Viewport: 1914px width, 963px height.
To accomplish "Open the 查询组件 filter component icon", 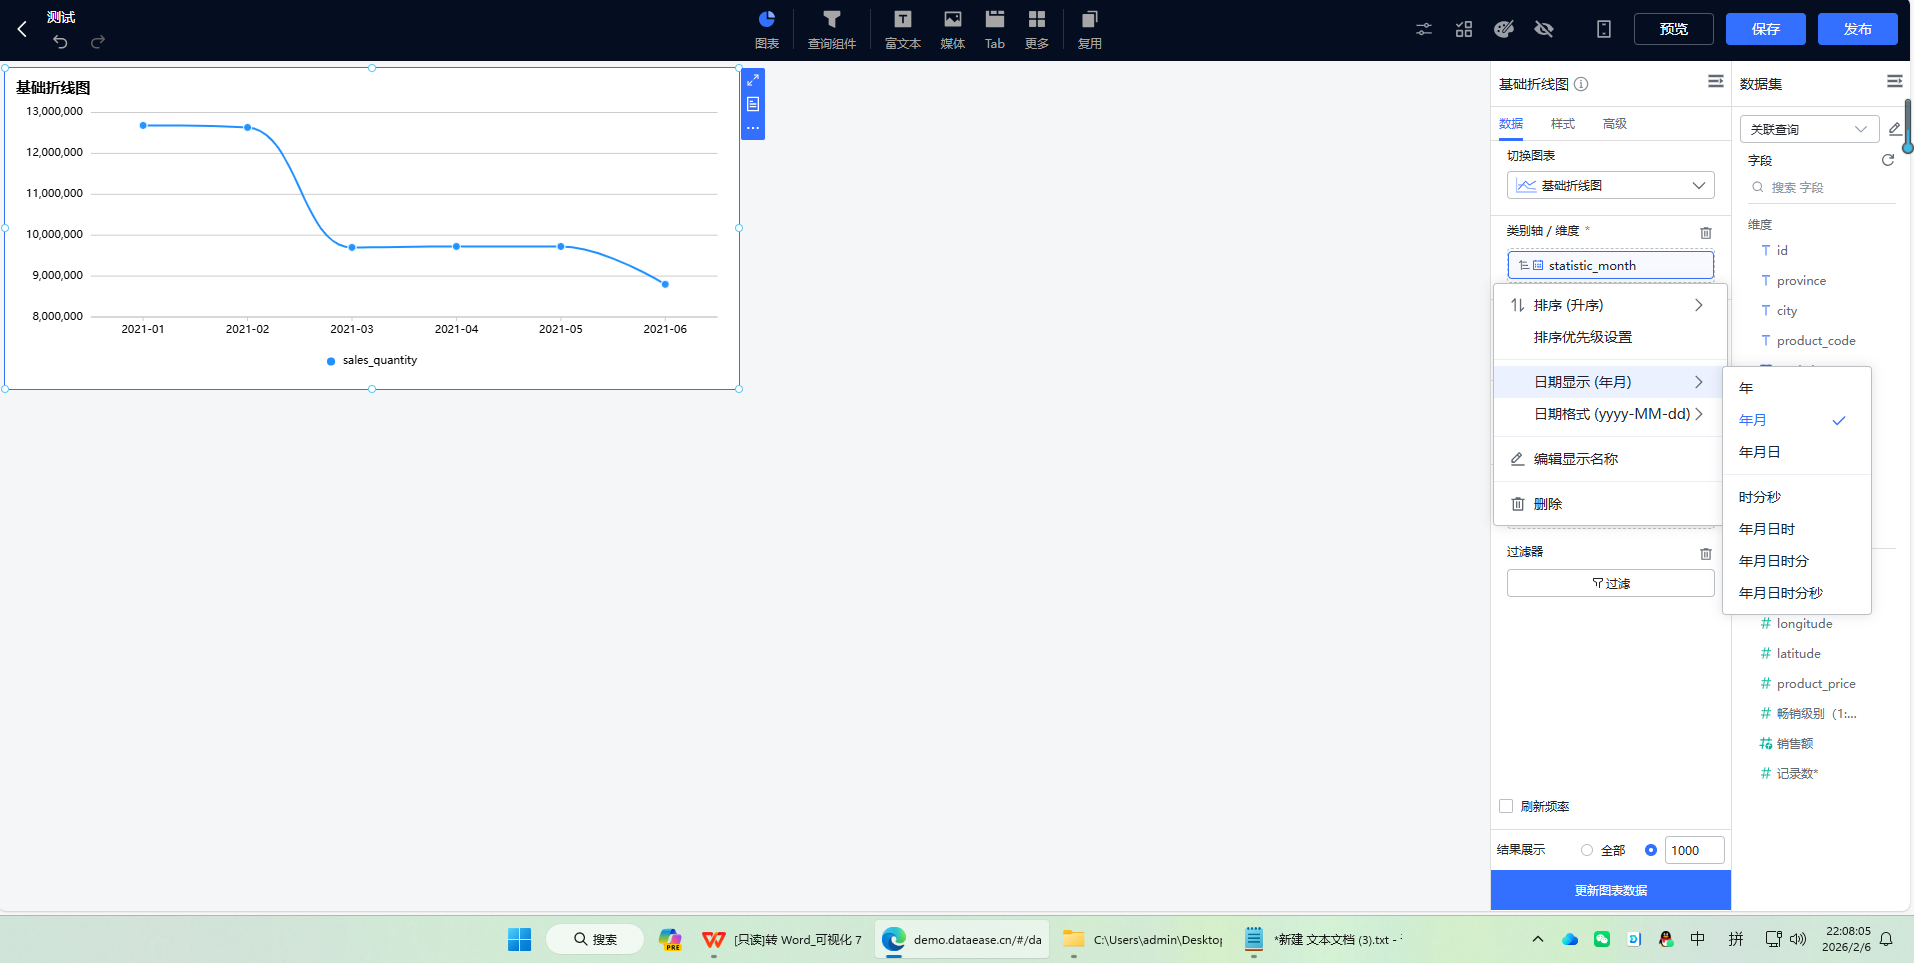I will (x=832, y=29).
